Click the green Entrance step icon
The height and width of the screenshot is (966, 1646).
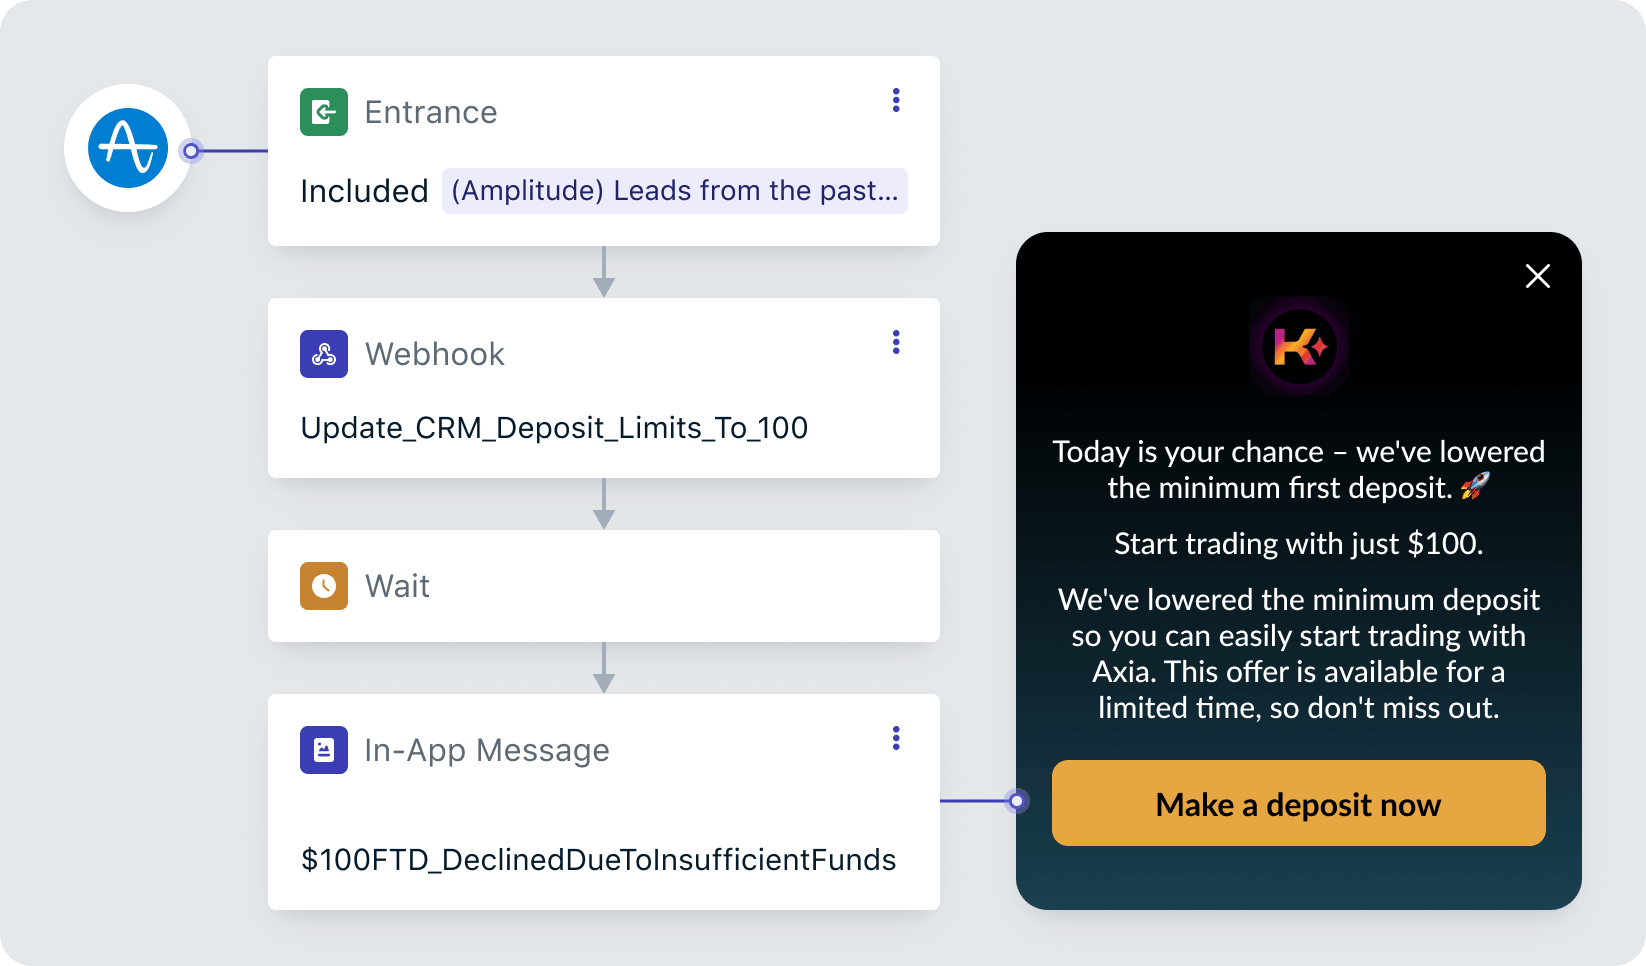pyautogui.click(x=323, y=112)
